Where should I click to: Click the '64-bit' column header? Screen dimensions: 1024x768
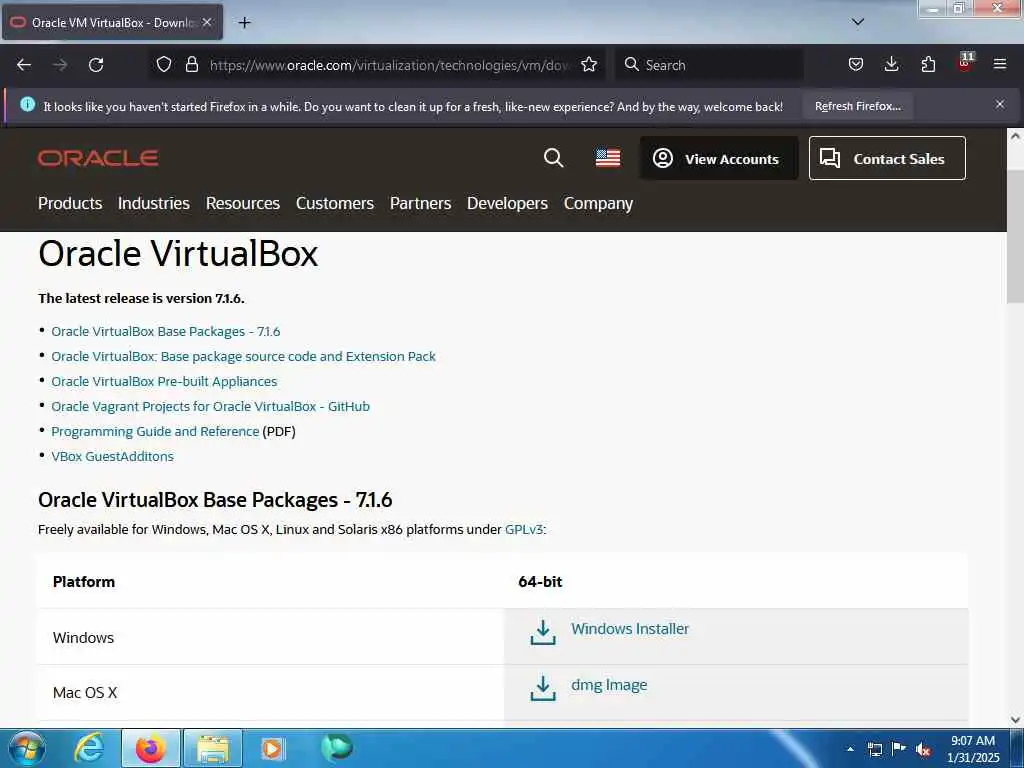click(540, 582)
